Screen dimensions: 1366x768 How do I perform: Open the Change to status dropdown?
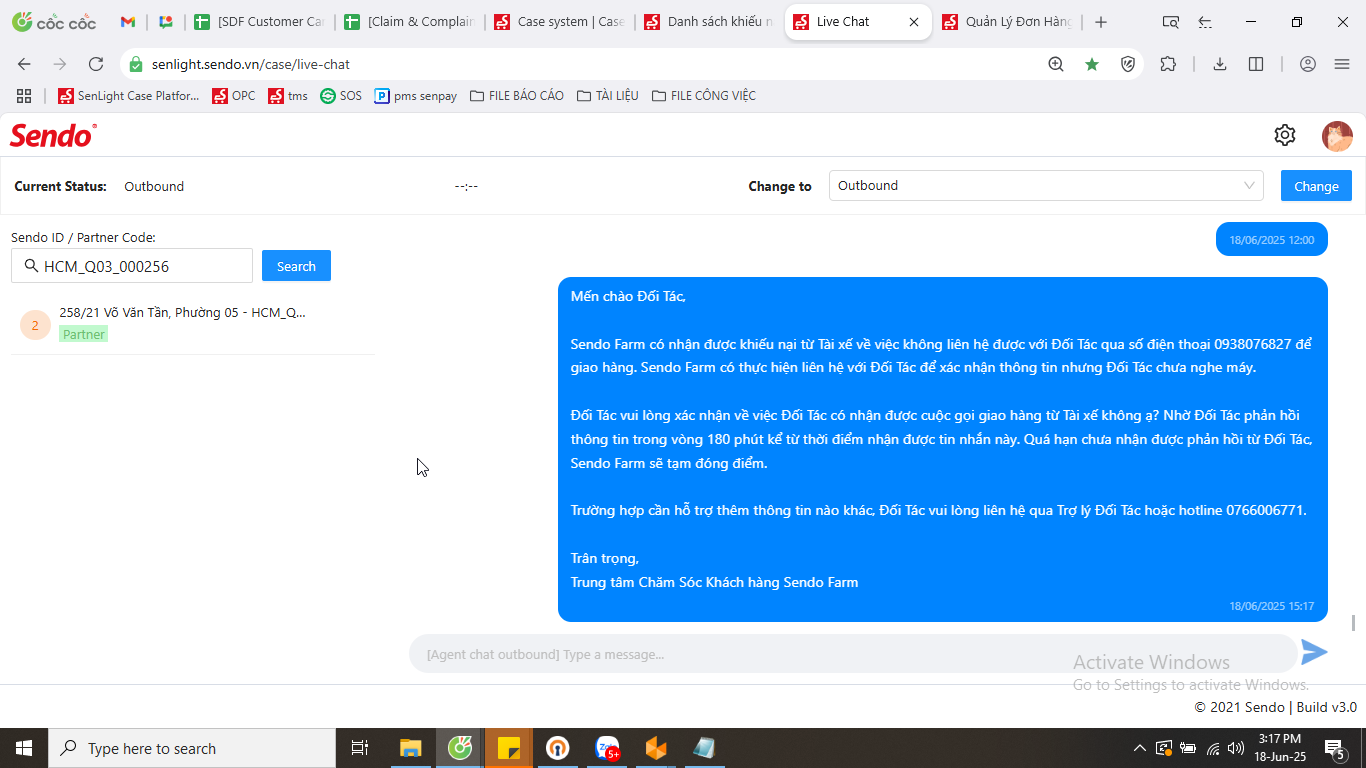1046,186
